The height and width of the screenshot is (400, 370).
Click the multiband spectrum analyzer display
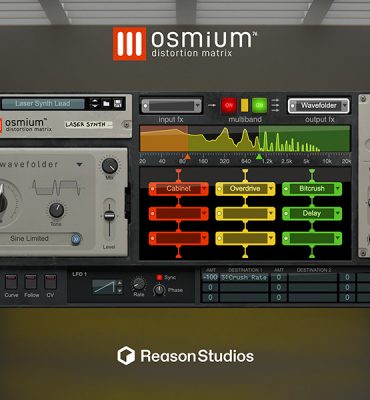[x=245, y=138]
